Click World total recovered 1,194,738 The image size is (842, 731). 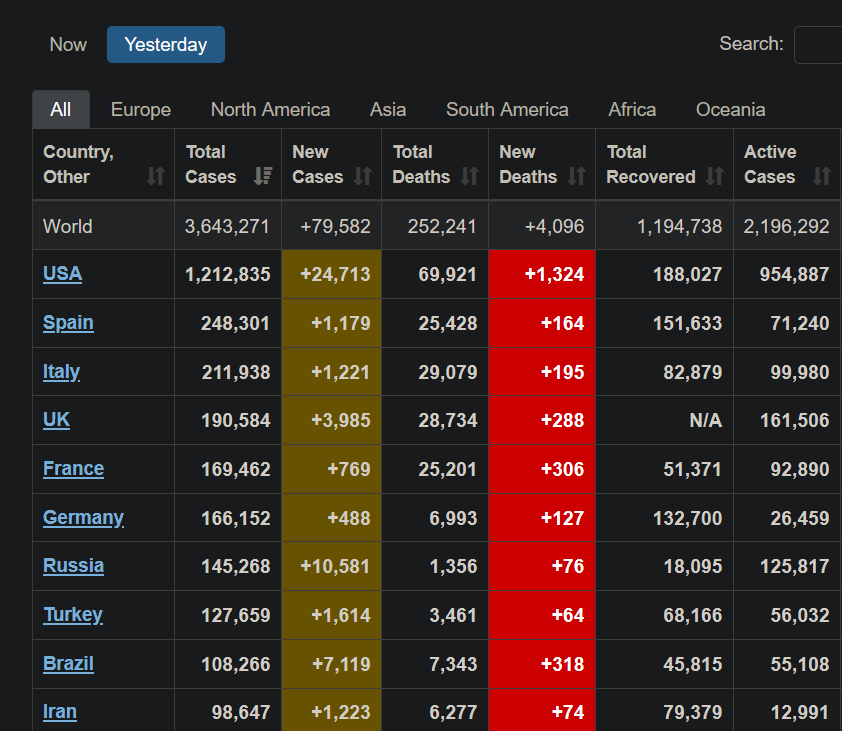[679, 226]
